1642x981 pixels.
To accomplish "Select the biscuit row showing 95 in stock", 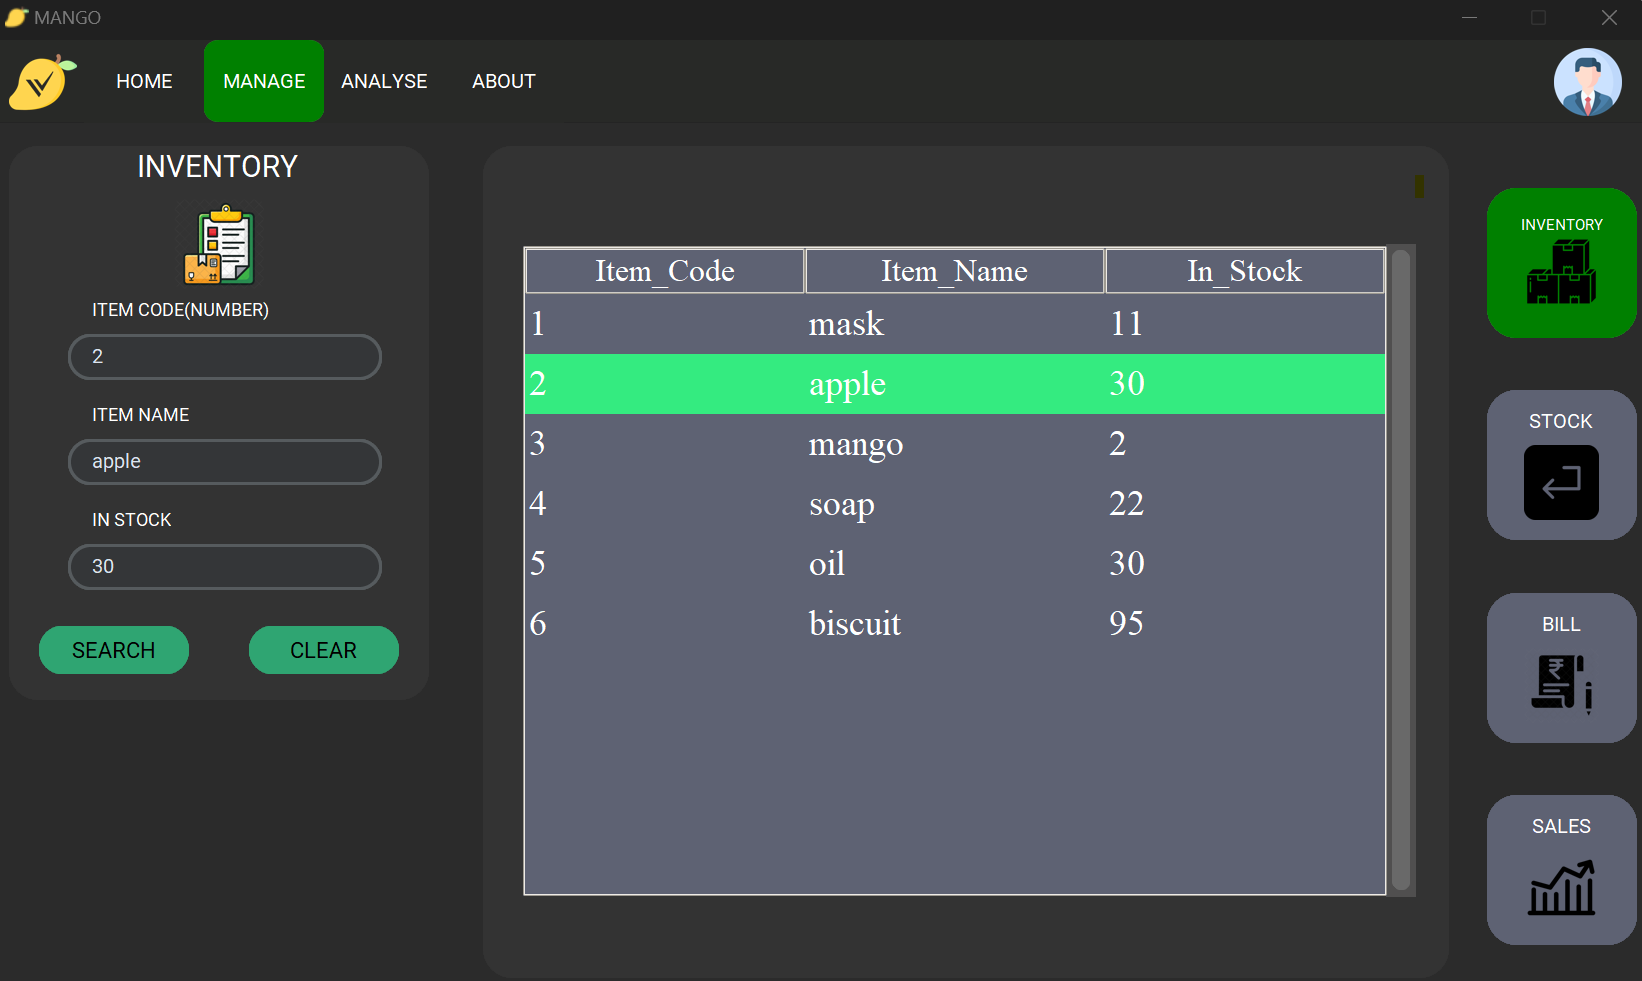I will [855, 623].
